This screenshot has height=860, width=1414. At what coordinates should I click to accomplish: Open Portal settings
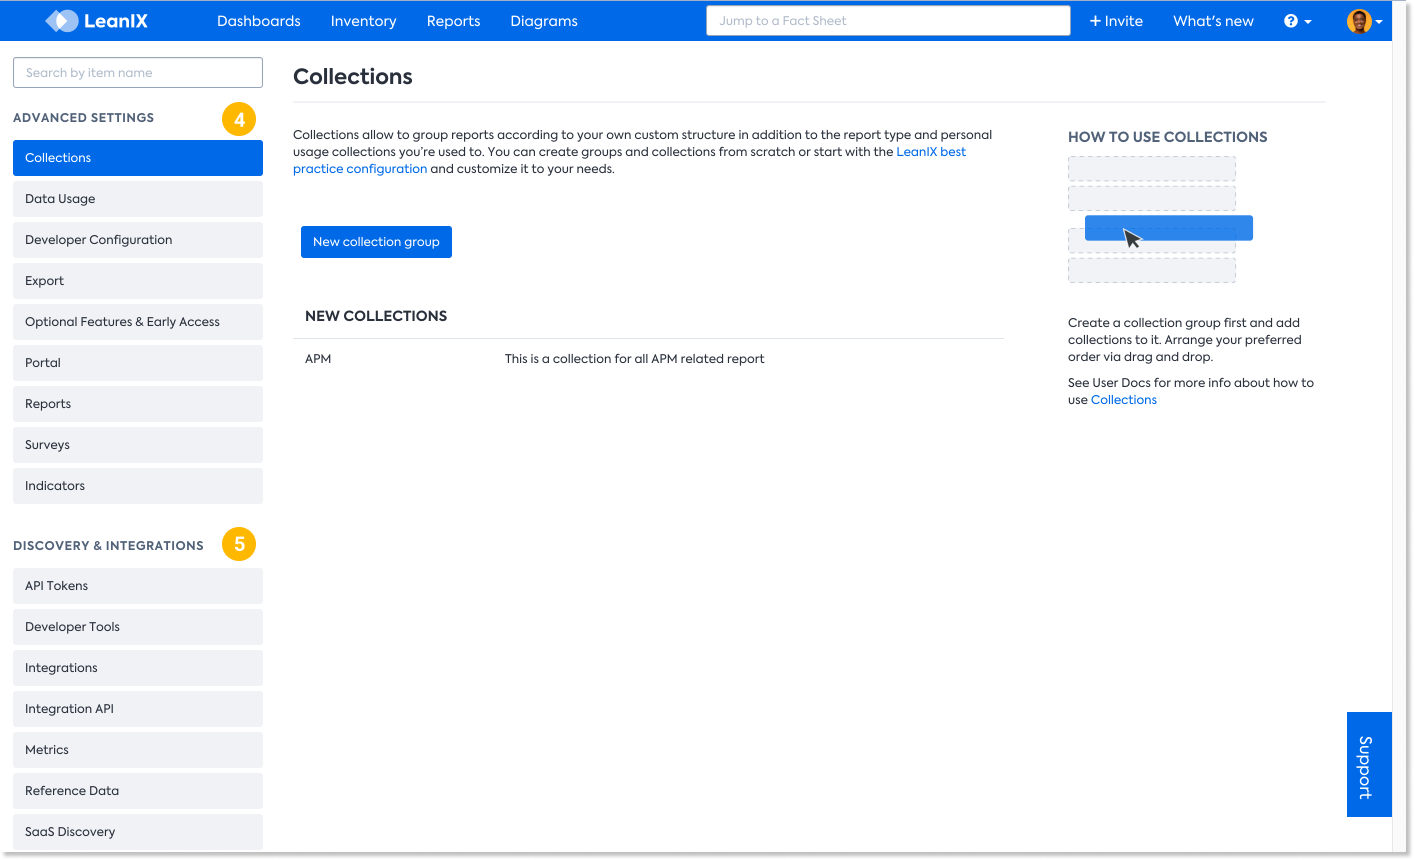[138, 363]
